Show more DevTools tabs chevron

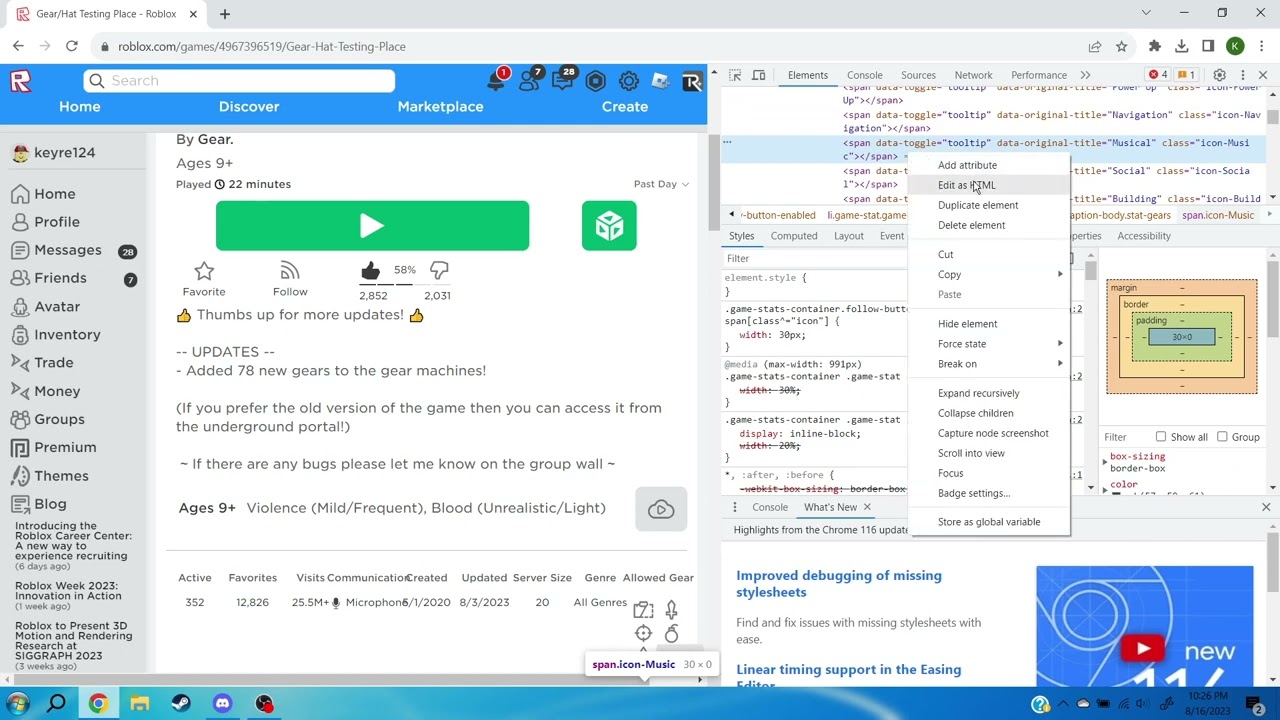[1085, 75]
